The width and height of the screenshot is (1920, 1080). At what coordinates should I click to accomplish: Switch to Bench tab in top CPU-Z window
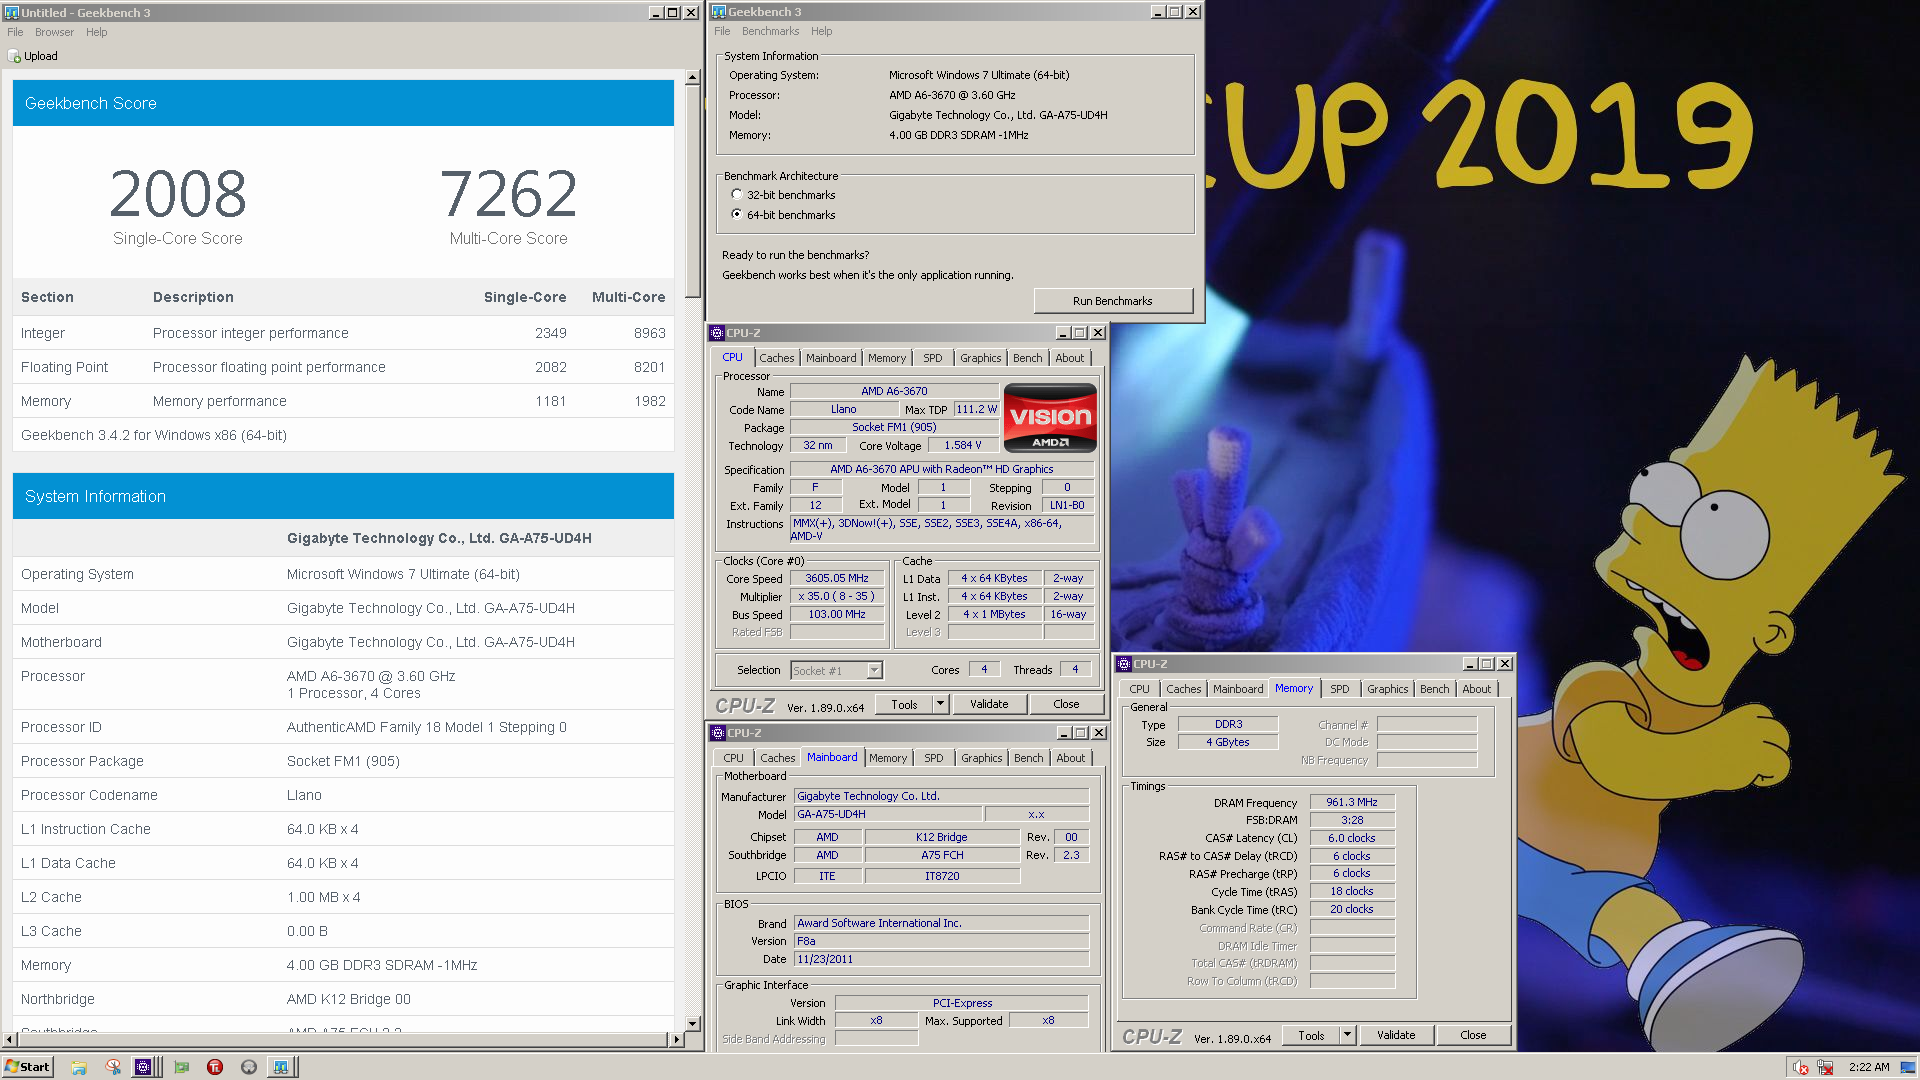click(1027, 358)
